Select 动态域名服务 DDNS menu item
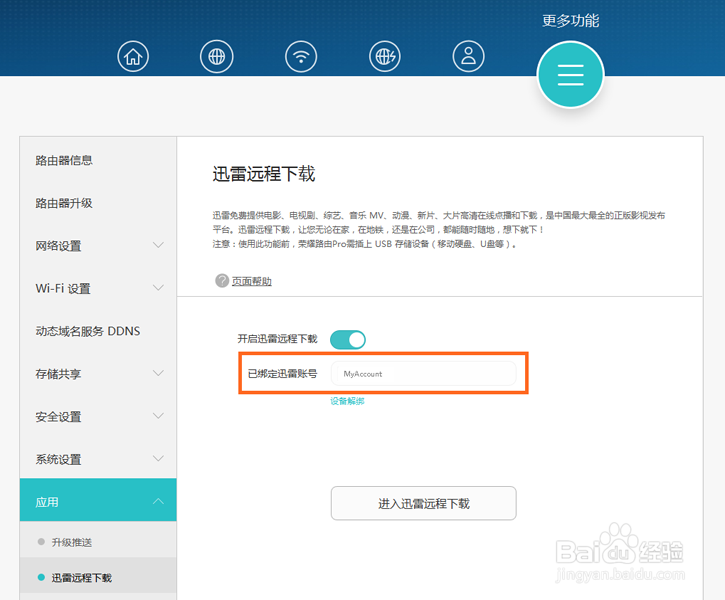Viewport: 725px width, 600px height. click(x=88, y=331)
